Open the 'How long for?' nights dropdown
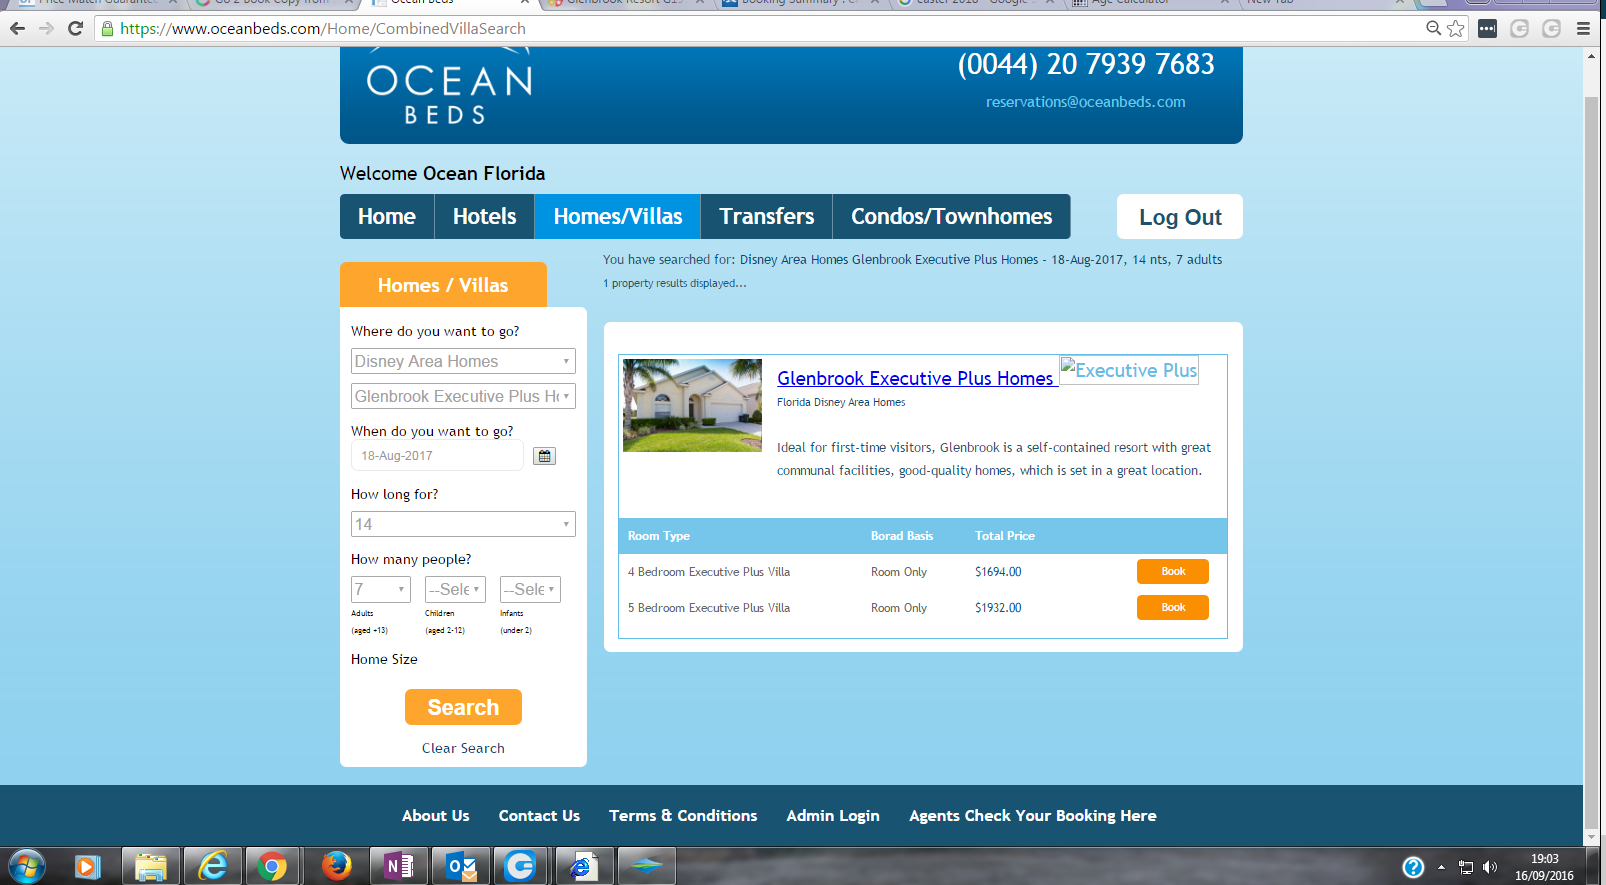Image resolution: width=1606 pixels, height=885 pixels. click(x=463, y=524)
